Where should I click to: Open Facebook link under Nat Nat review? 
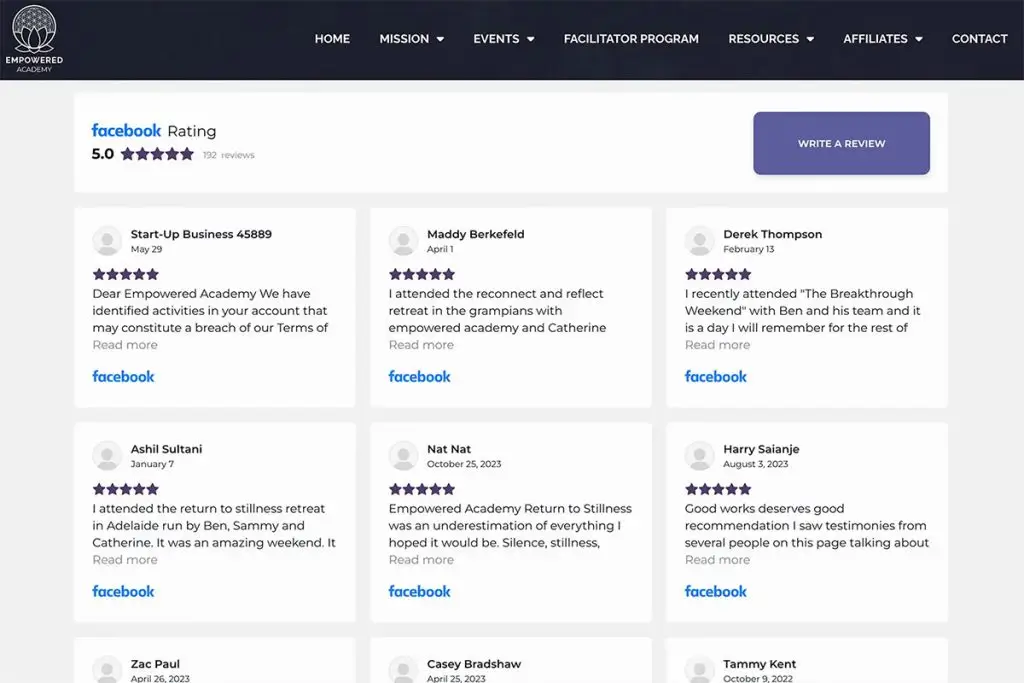click(419, 592)
